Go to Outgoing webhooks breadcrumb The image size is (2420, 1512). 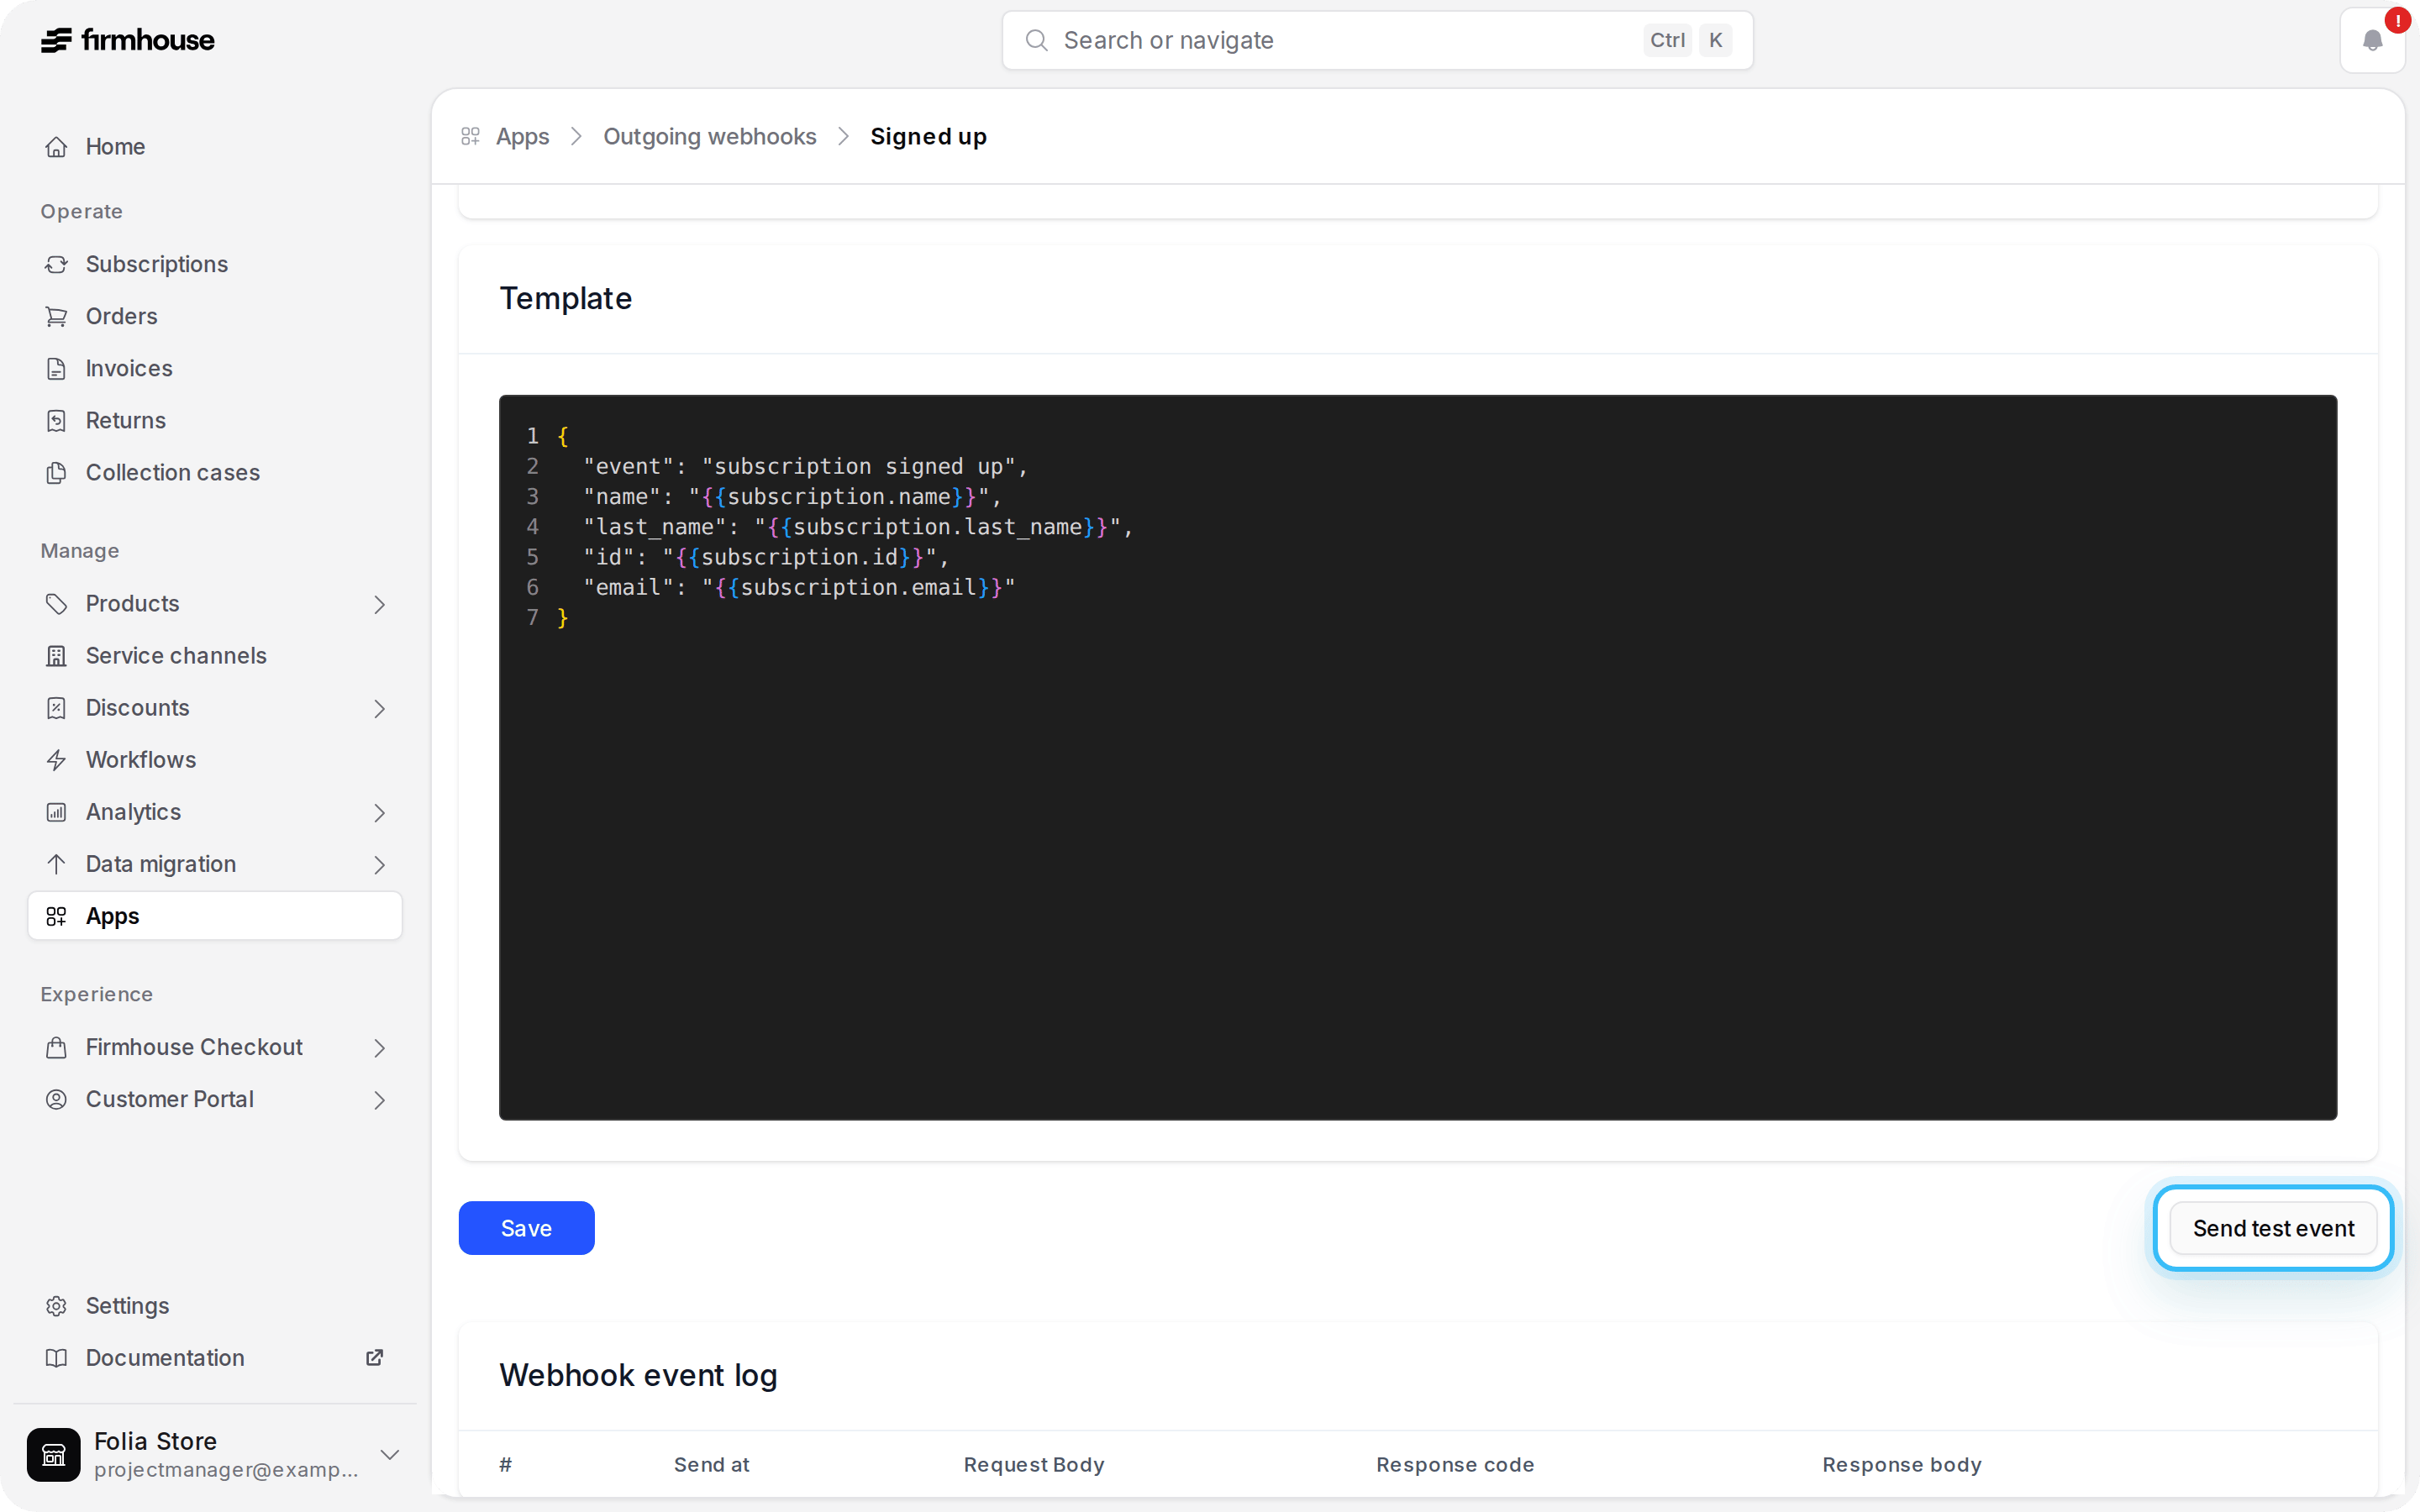(x=709, y=137)
